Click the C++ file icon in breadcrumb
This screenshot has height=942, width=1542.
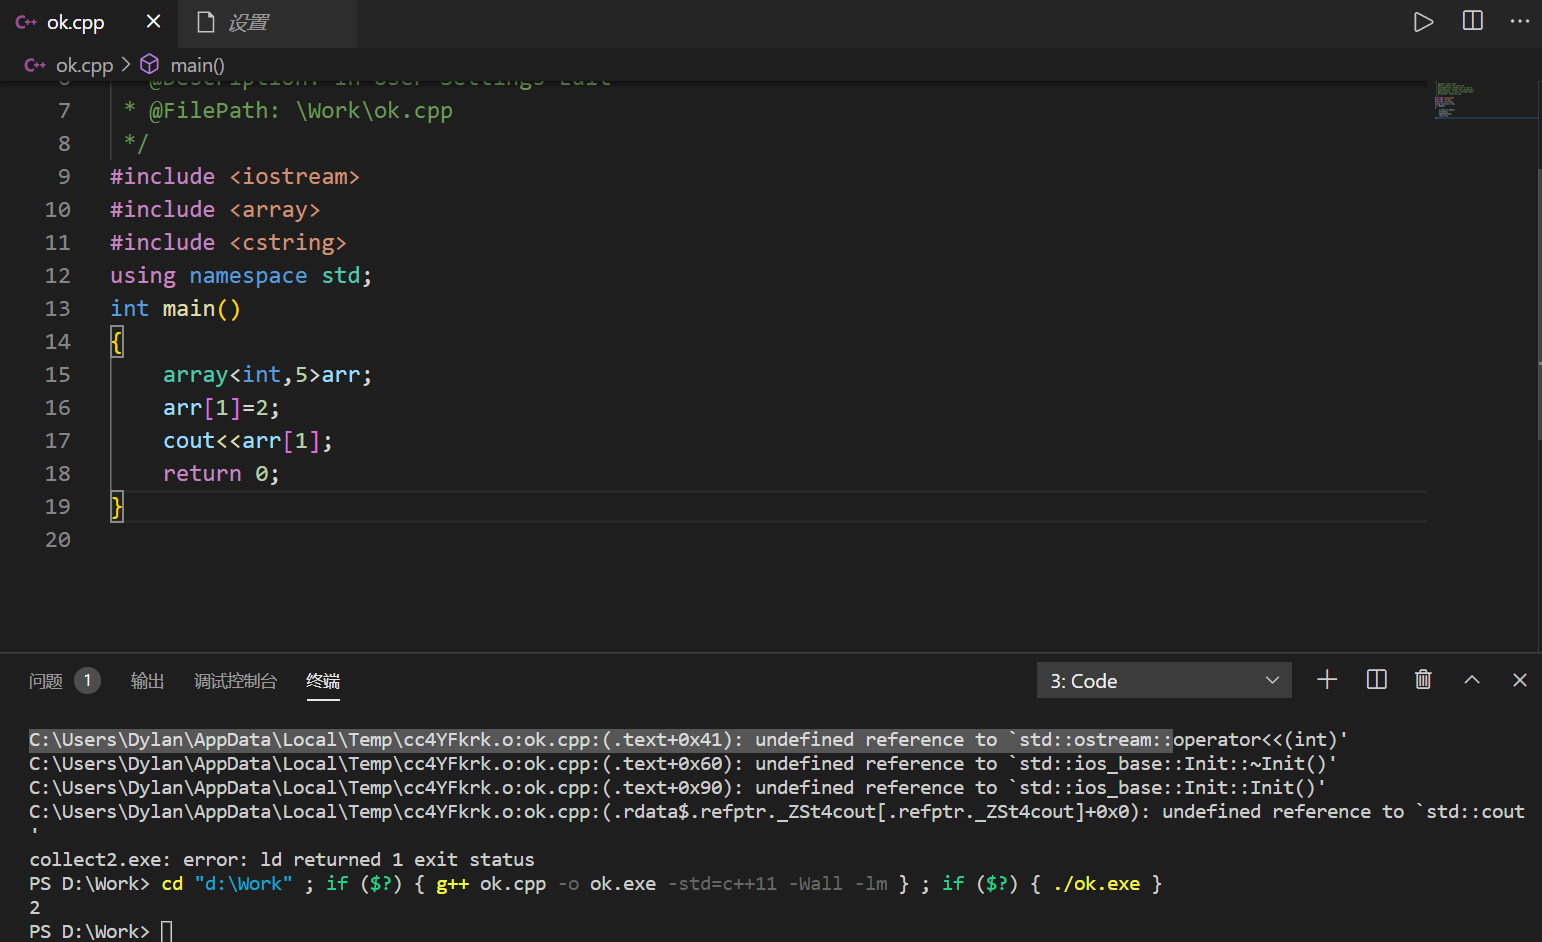click(x=35, y=65)
